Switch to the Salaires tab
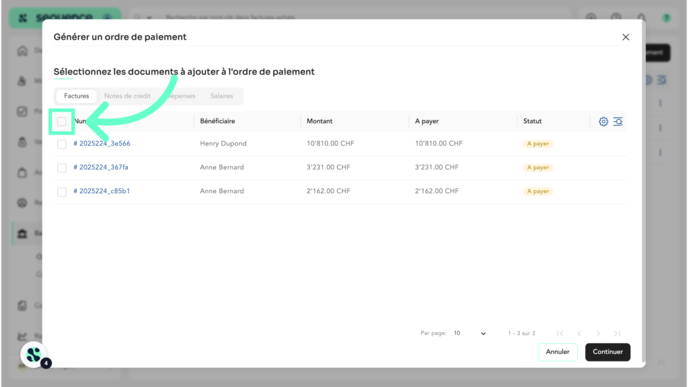 point(222,96)
